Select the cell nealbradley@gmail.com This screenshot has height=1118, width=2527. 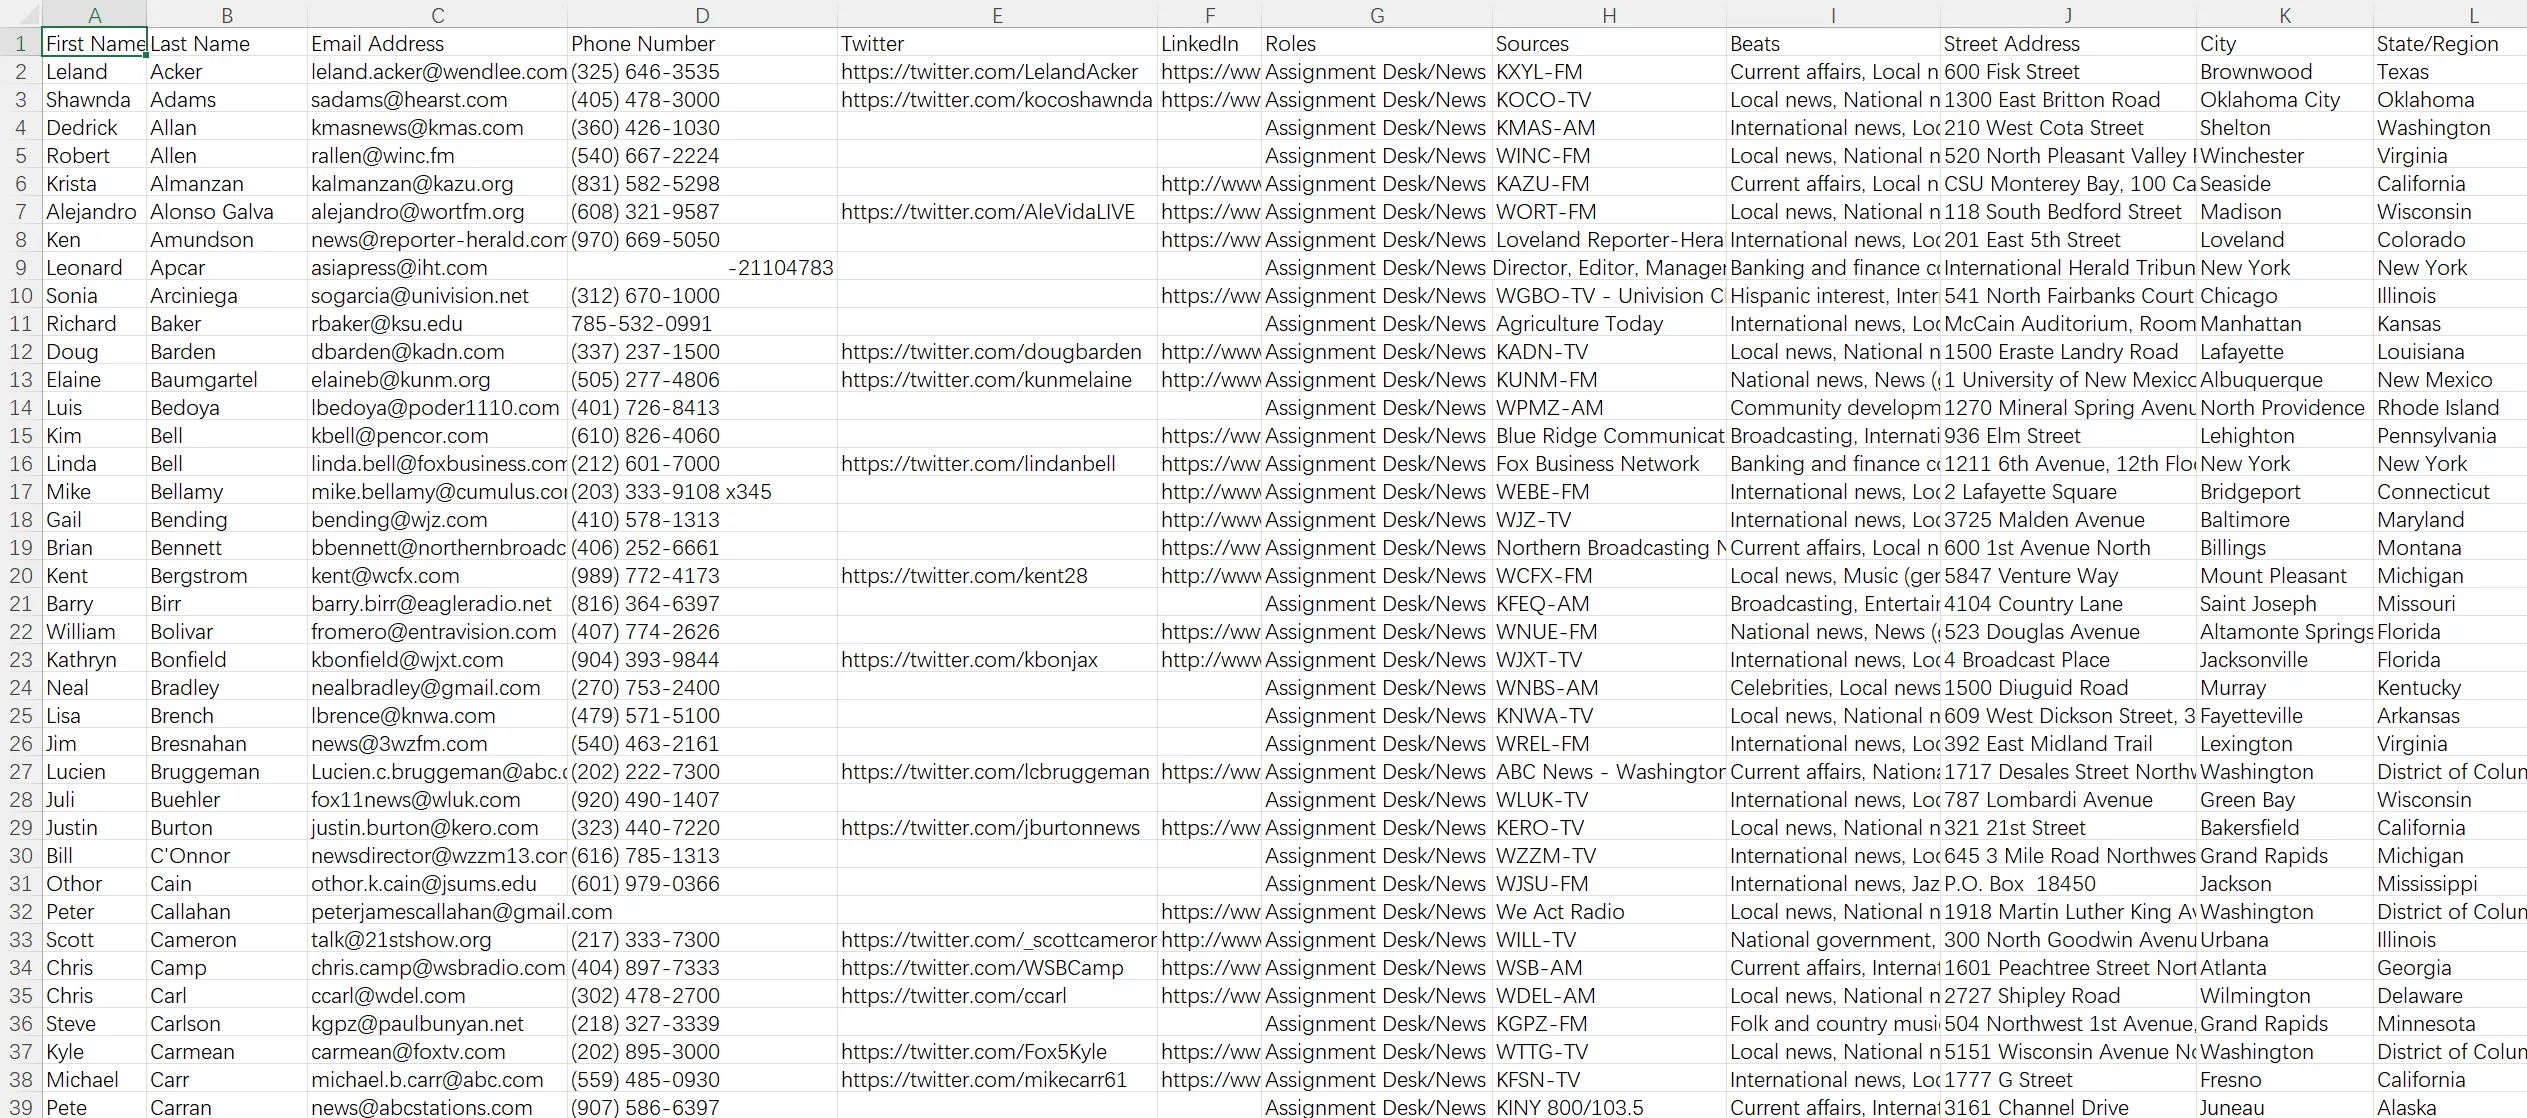coord(437,688)
